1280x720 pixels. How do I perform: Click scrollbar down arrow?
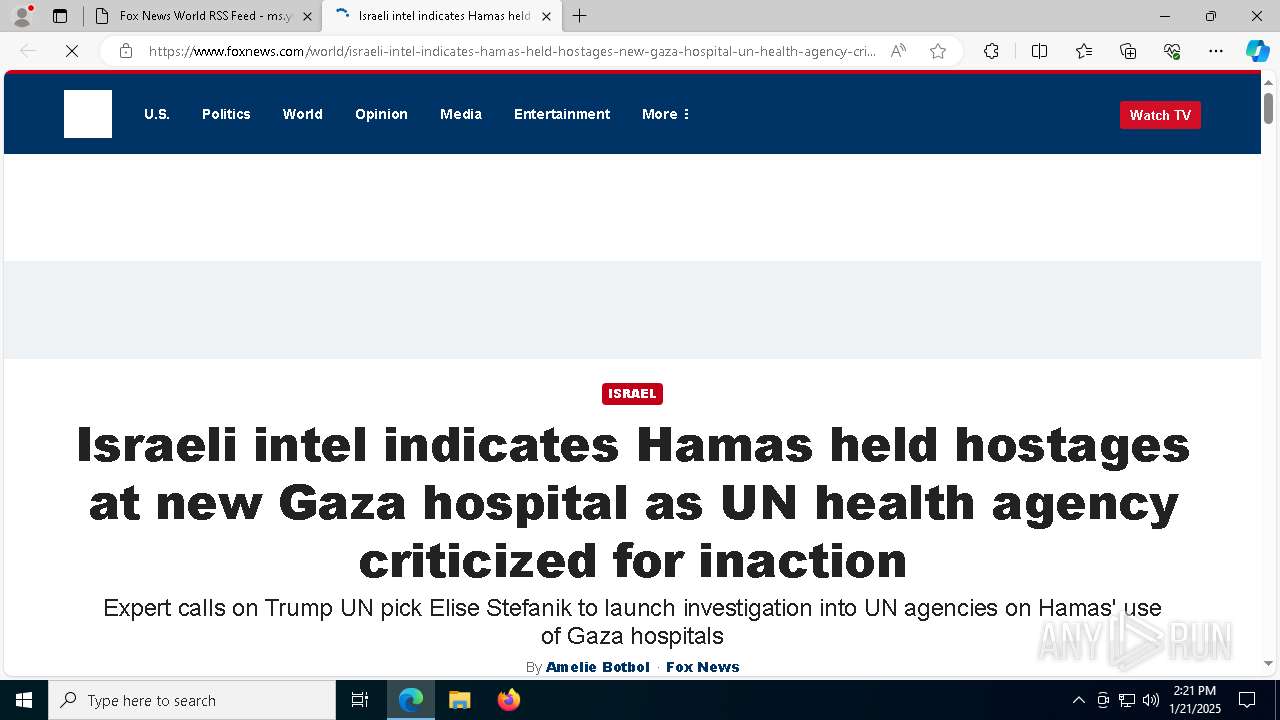tap(1268, 663)
